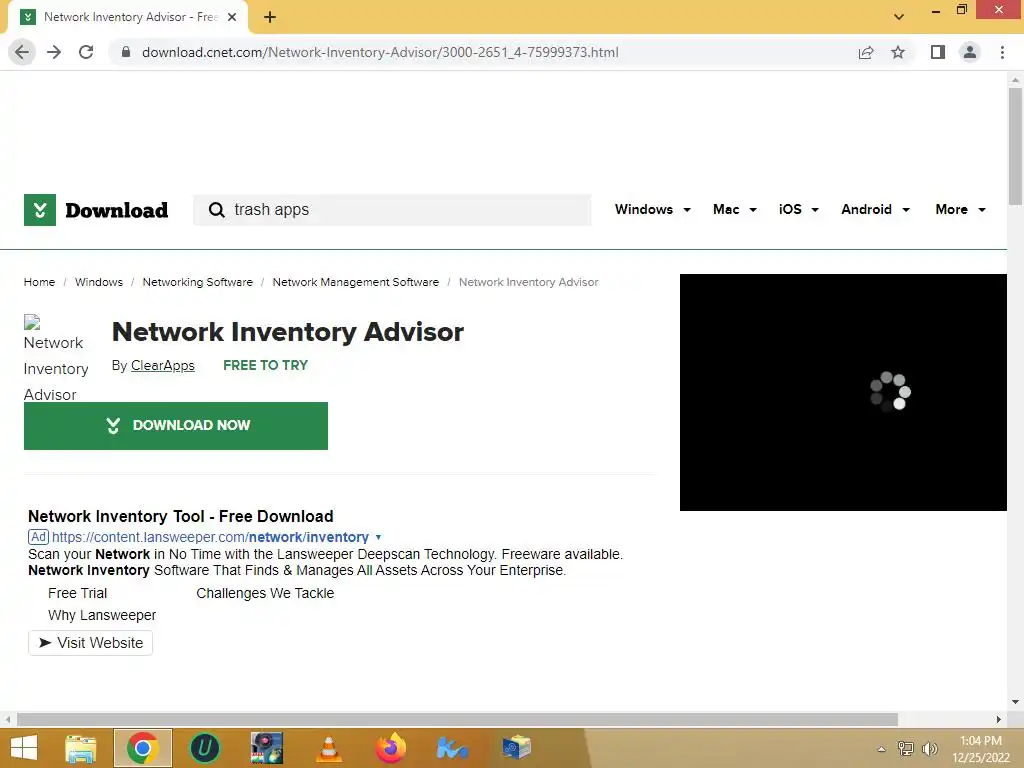Image resolution: width=1024 pixels, height=768 pixels.
Task: Click the Network Inventory Advisor product image
Action: click(56, 359)
